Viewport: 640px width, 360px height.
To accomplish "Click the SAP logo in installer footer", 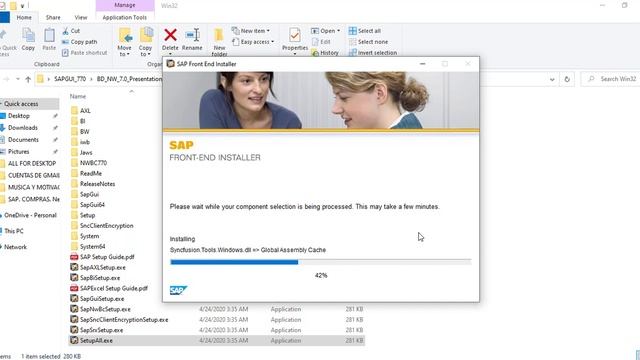I will coord(178,290).
